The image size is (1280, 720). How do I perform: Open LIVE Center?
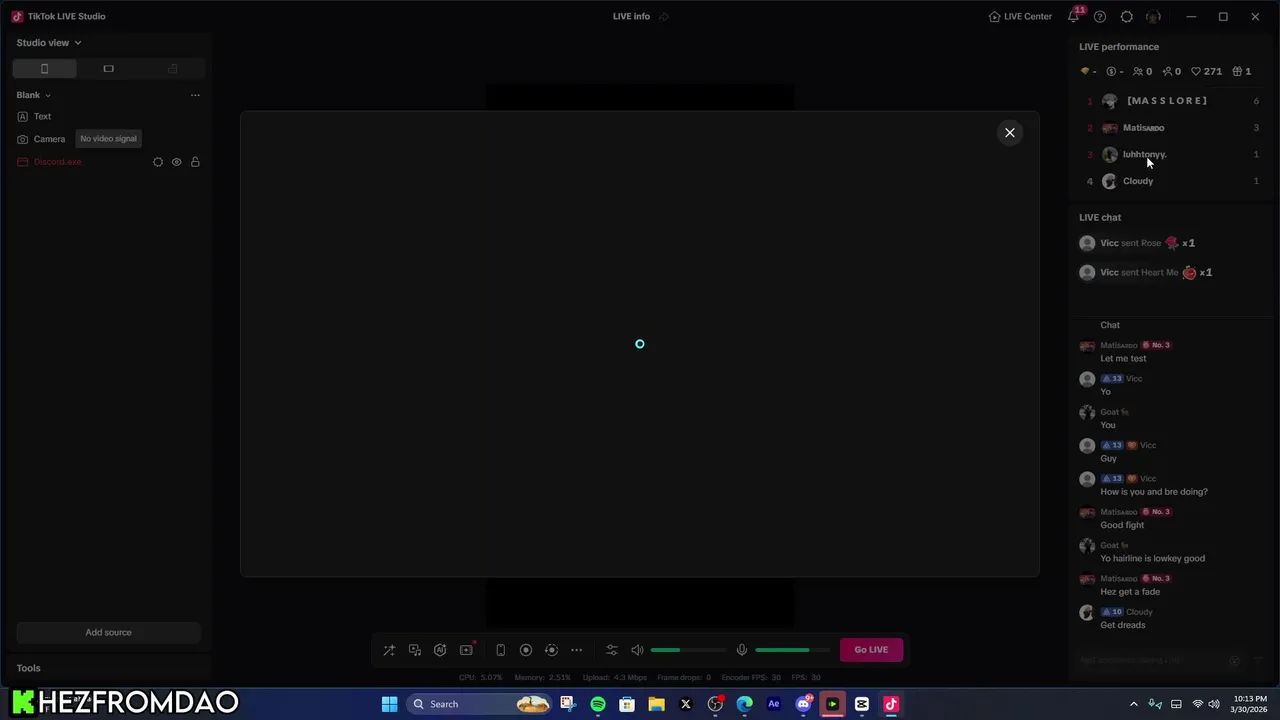pos(1020,16)
